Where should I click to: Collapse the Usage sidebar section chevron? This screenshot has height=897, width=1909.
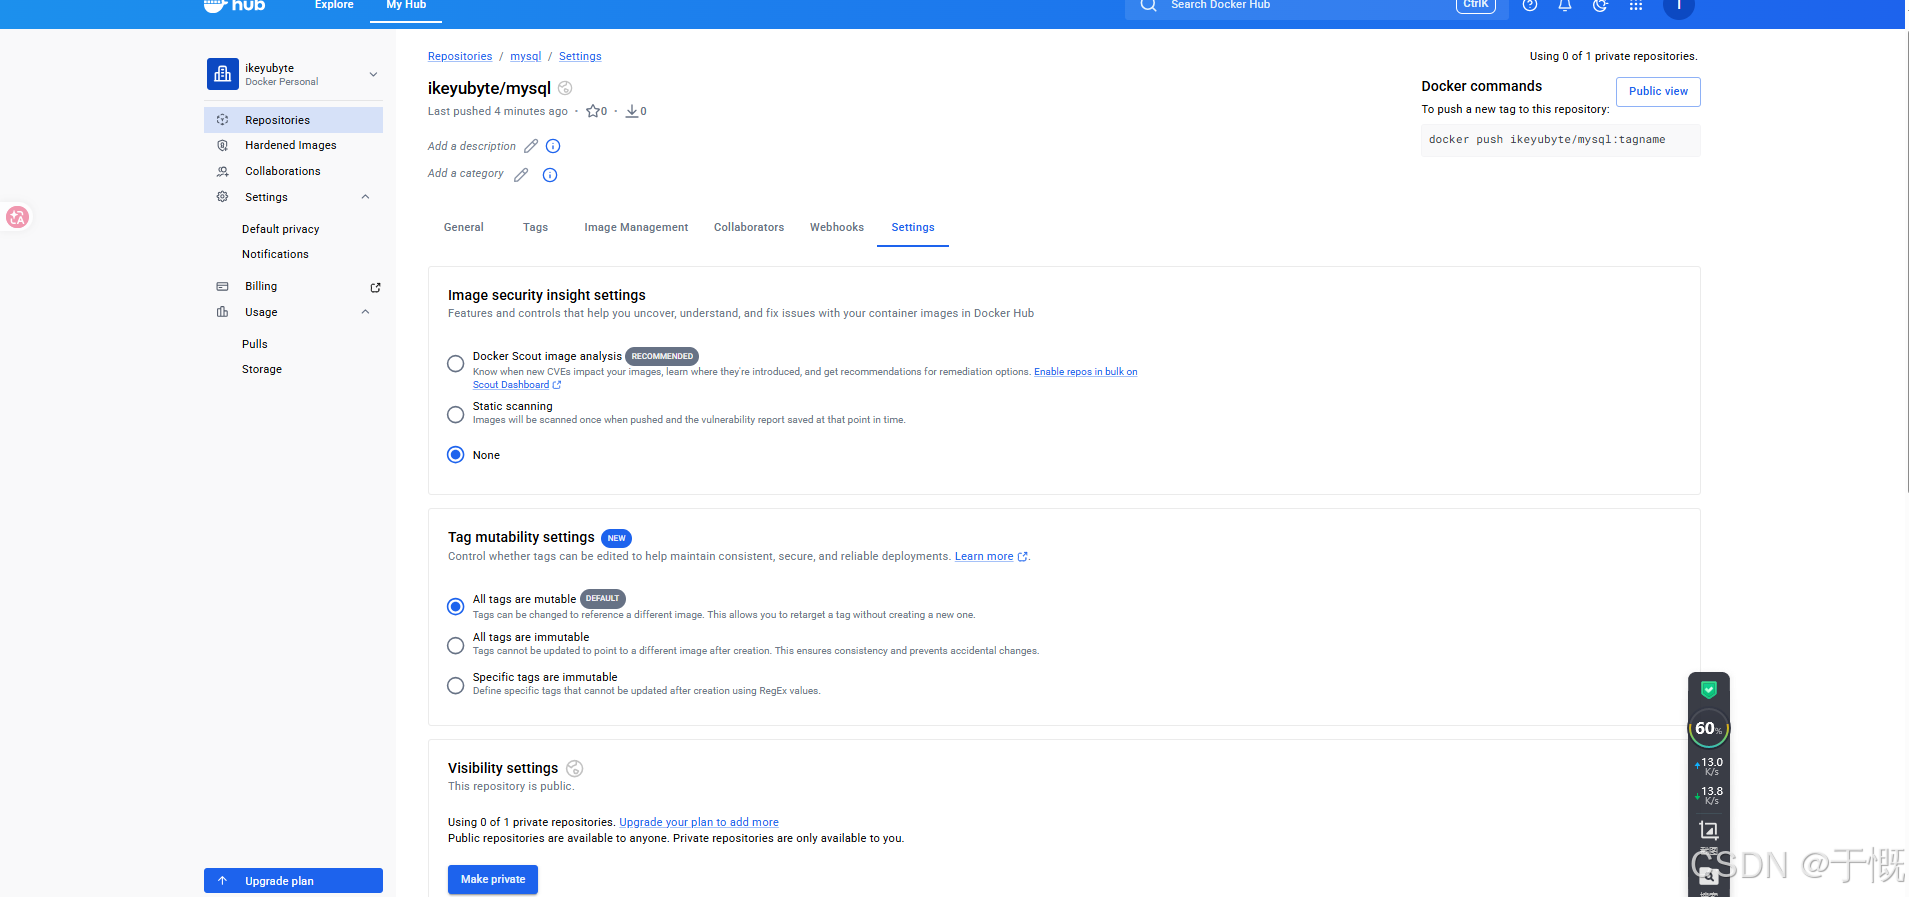coord(365,312)
